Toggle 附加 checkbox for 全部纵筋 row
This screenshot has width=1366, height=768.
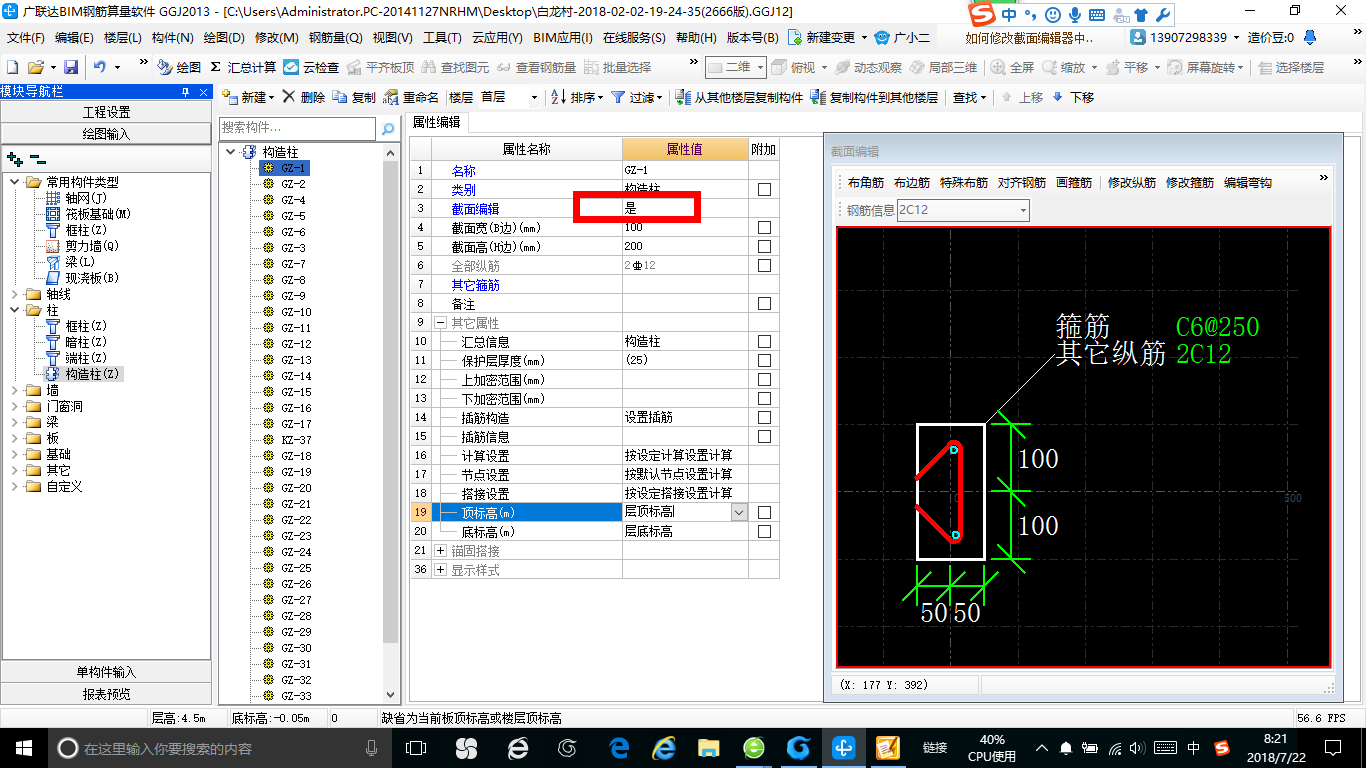click(764, 266)
